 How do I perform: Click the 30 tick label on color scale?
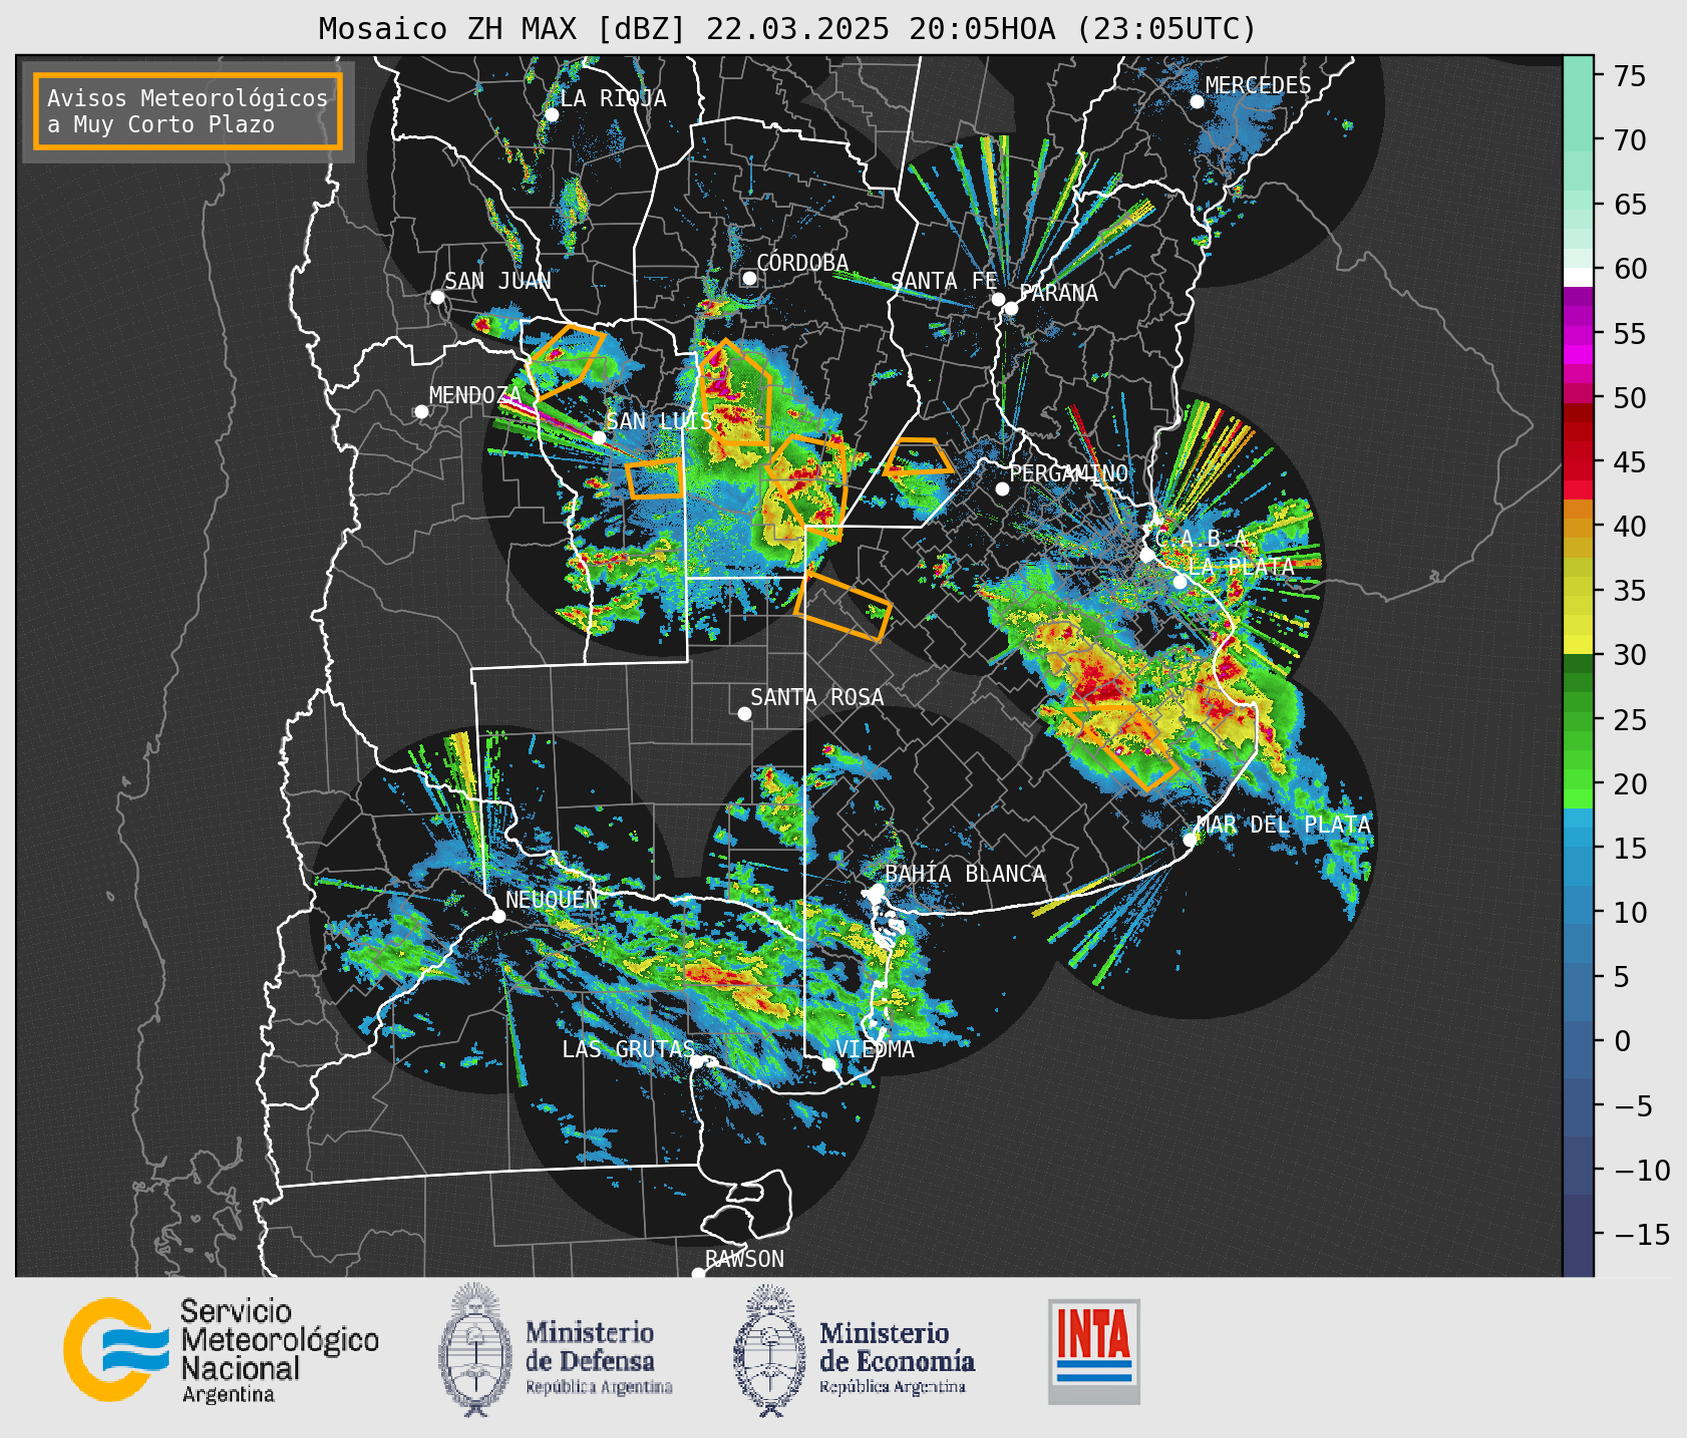pyautogui.click(x=1628, y=655)
